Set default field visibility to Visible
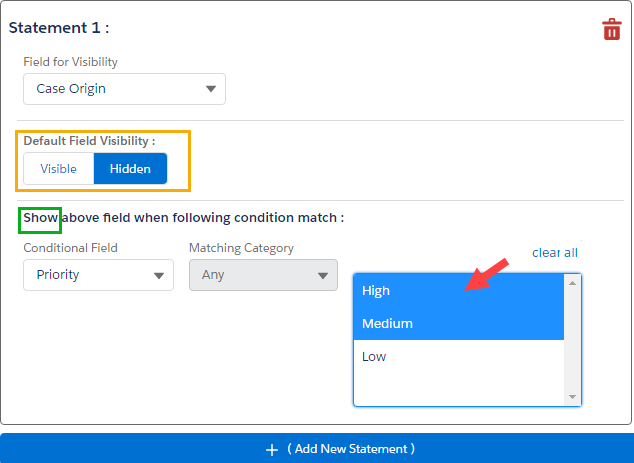634x463 pixels. 58,169
